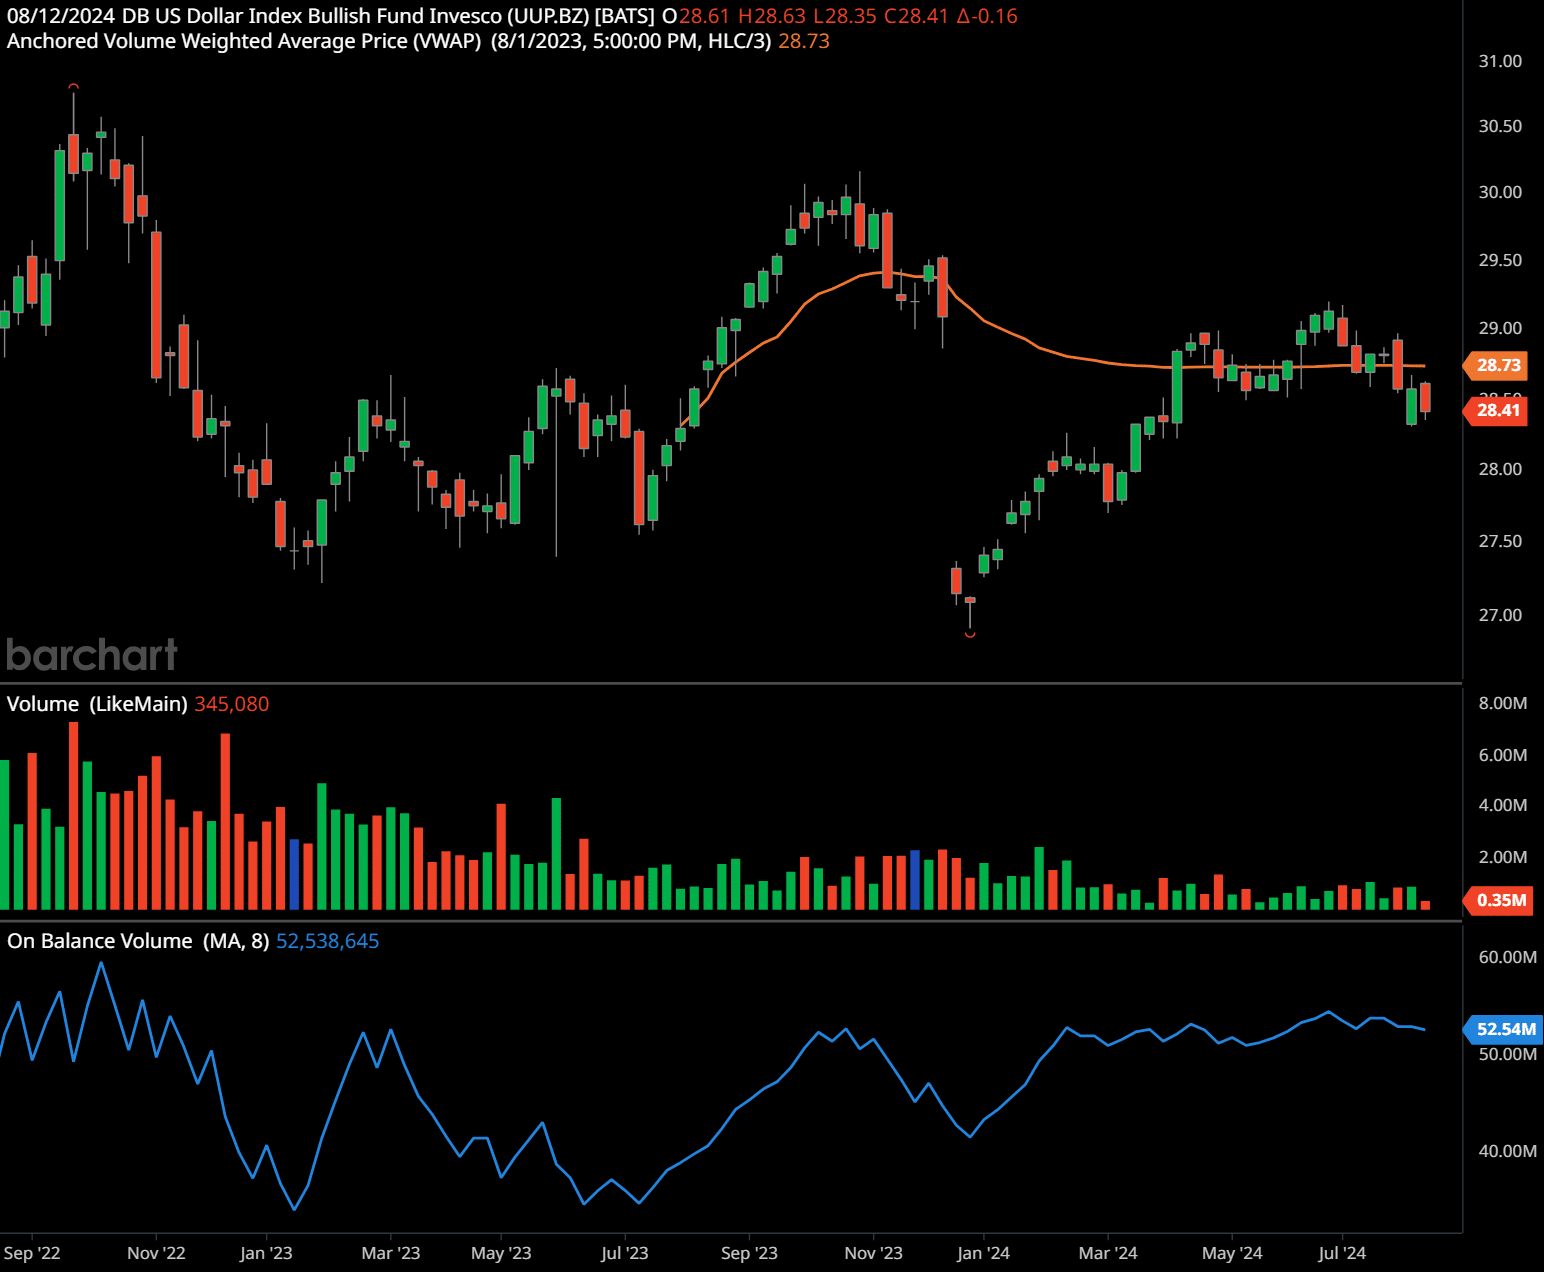The width and height of the screenshot is (1544, 1272).
Task: Click the 345,080 volume readout value
Action: pyautogui.click(x=232, y=704)
